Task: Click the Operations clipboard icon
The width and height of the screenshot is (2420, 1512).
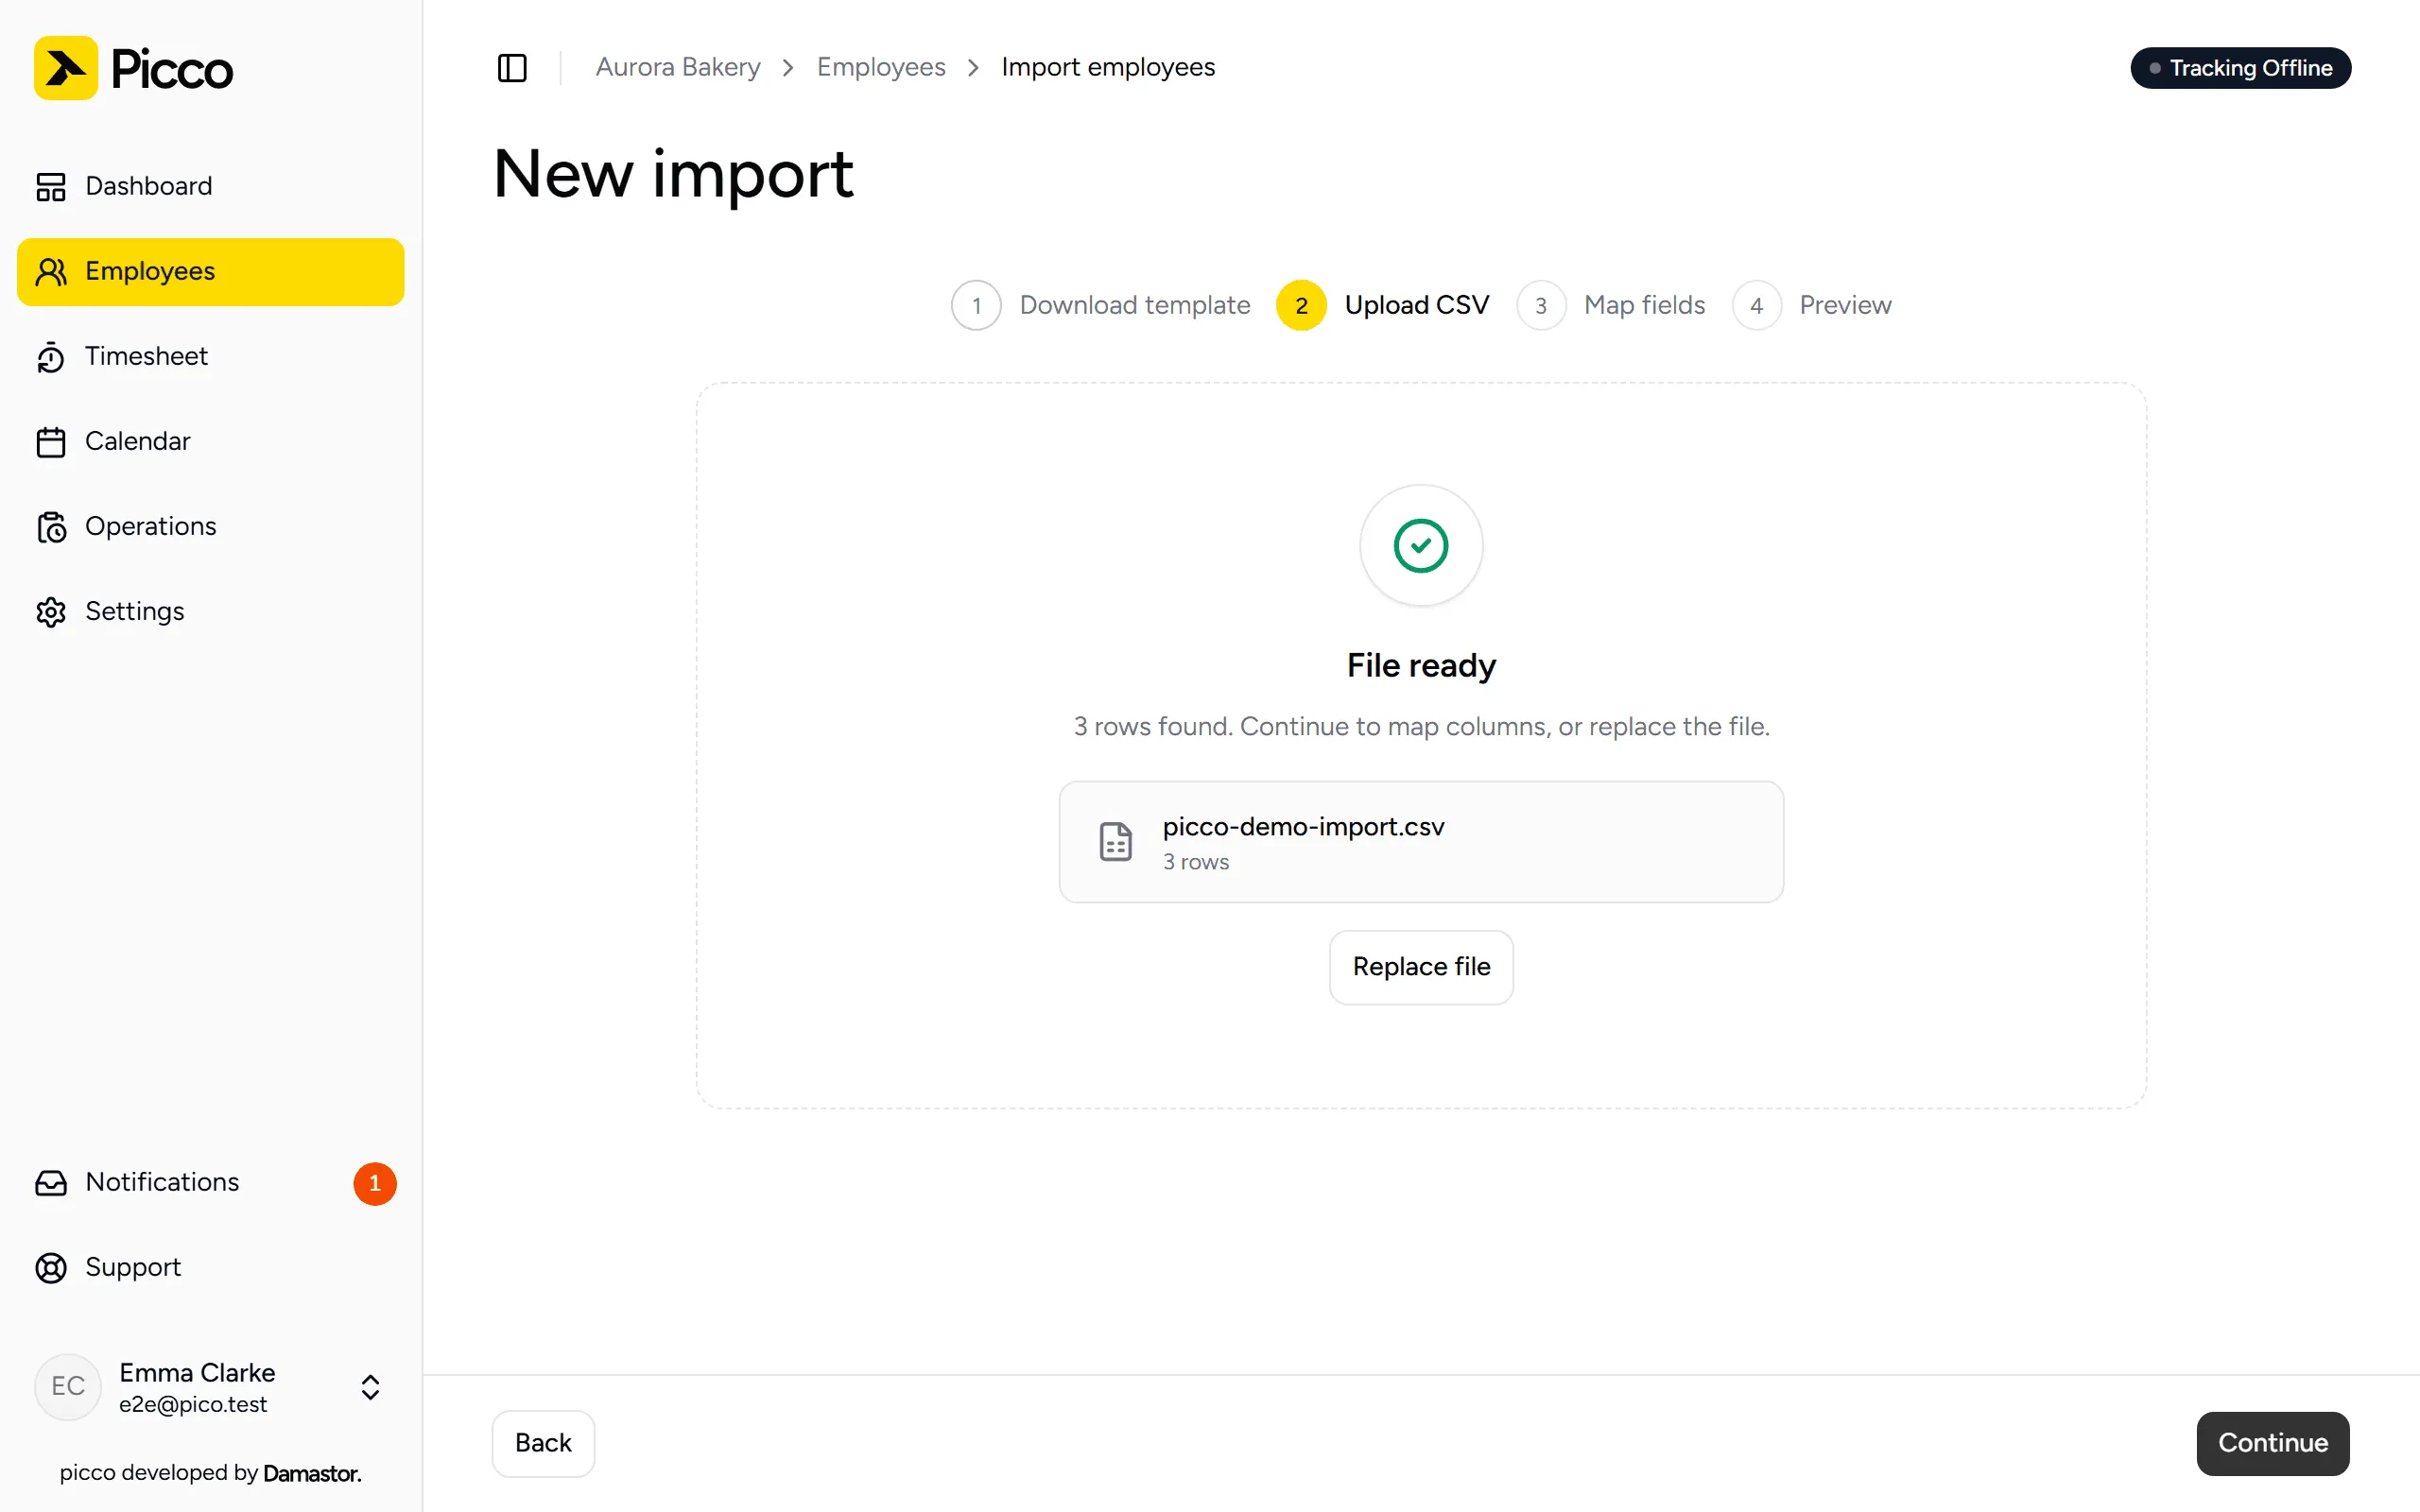Action: point(51,527)
